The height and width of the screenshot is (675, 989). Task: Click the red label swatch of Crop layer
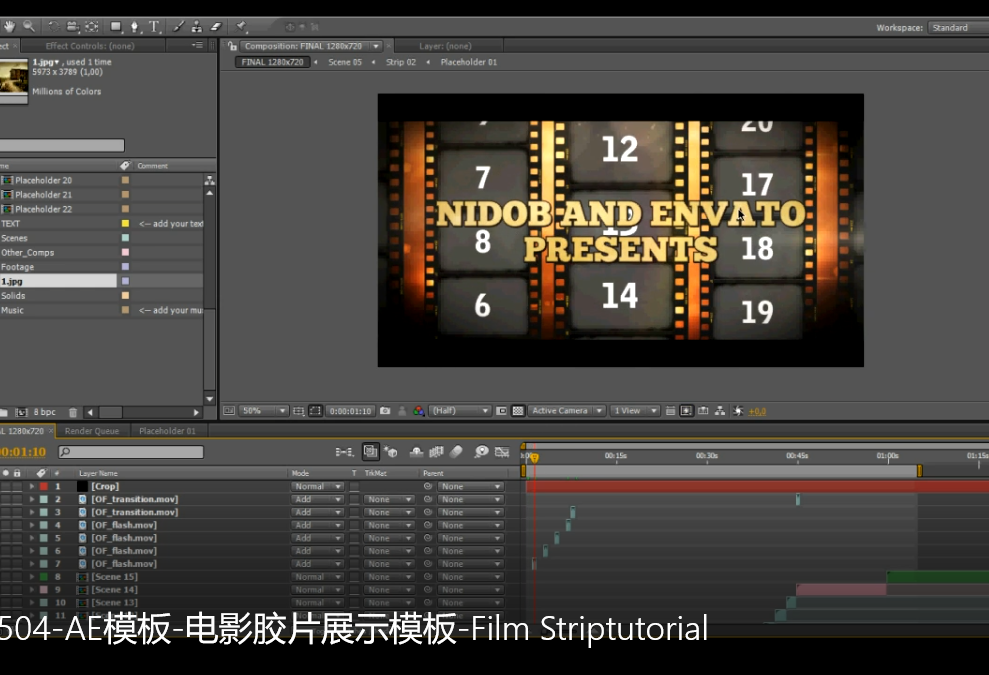click(44, 486)
